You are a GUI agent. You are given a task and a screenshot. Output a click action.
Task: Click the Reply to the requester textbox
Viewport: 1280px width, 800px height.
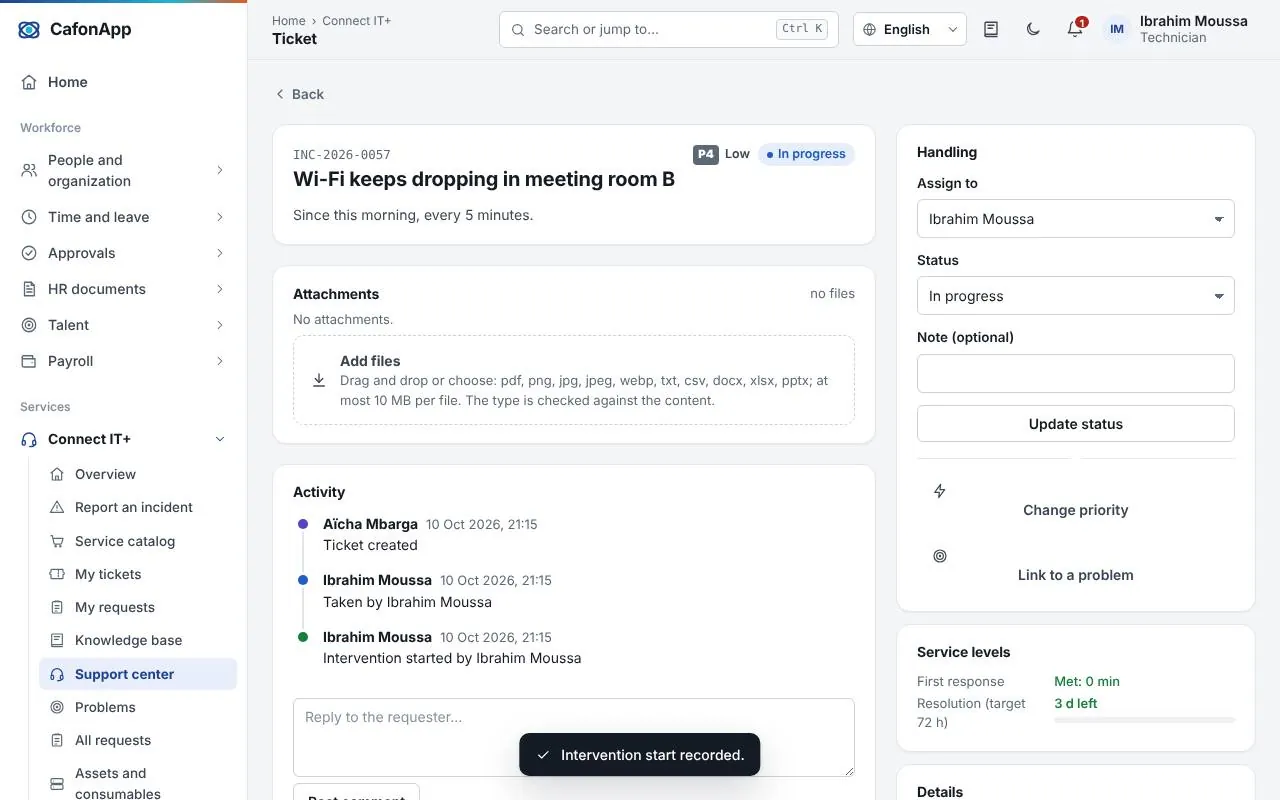[x=574, y=737]
